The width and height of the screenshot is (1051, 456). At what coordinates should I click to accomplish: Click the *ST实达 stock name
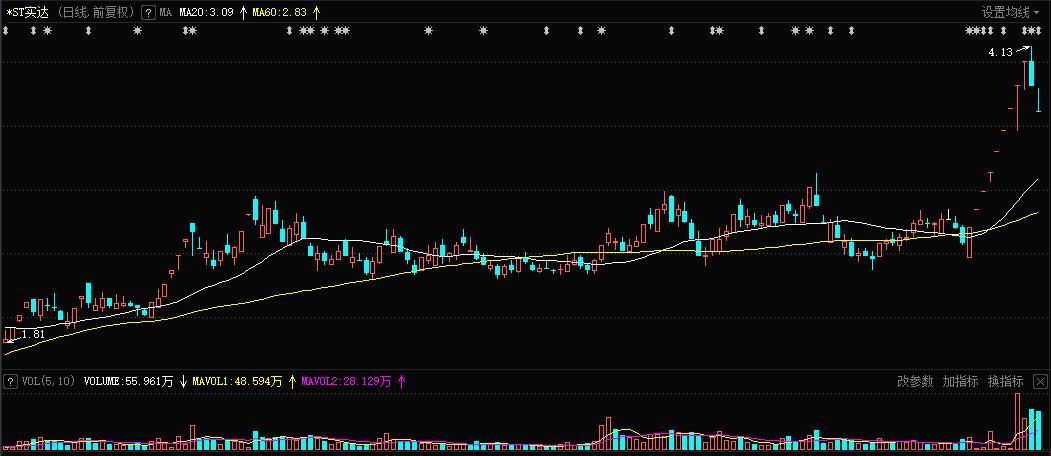[27, 13]
